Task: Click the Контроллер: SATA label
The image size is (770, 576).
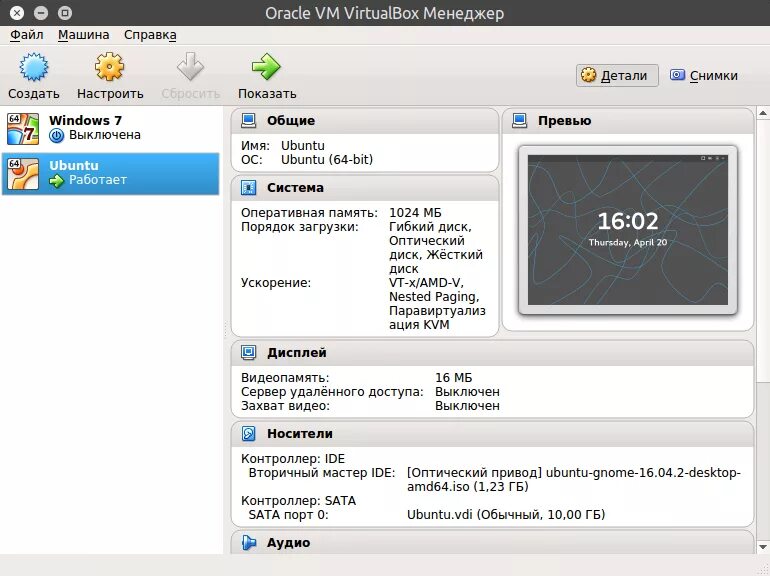Action: tap(298, 501)
